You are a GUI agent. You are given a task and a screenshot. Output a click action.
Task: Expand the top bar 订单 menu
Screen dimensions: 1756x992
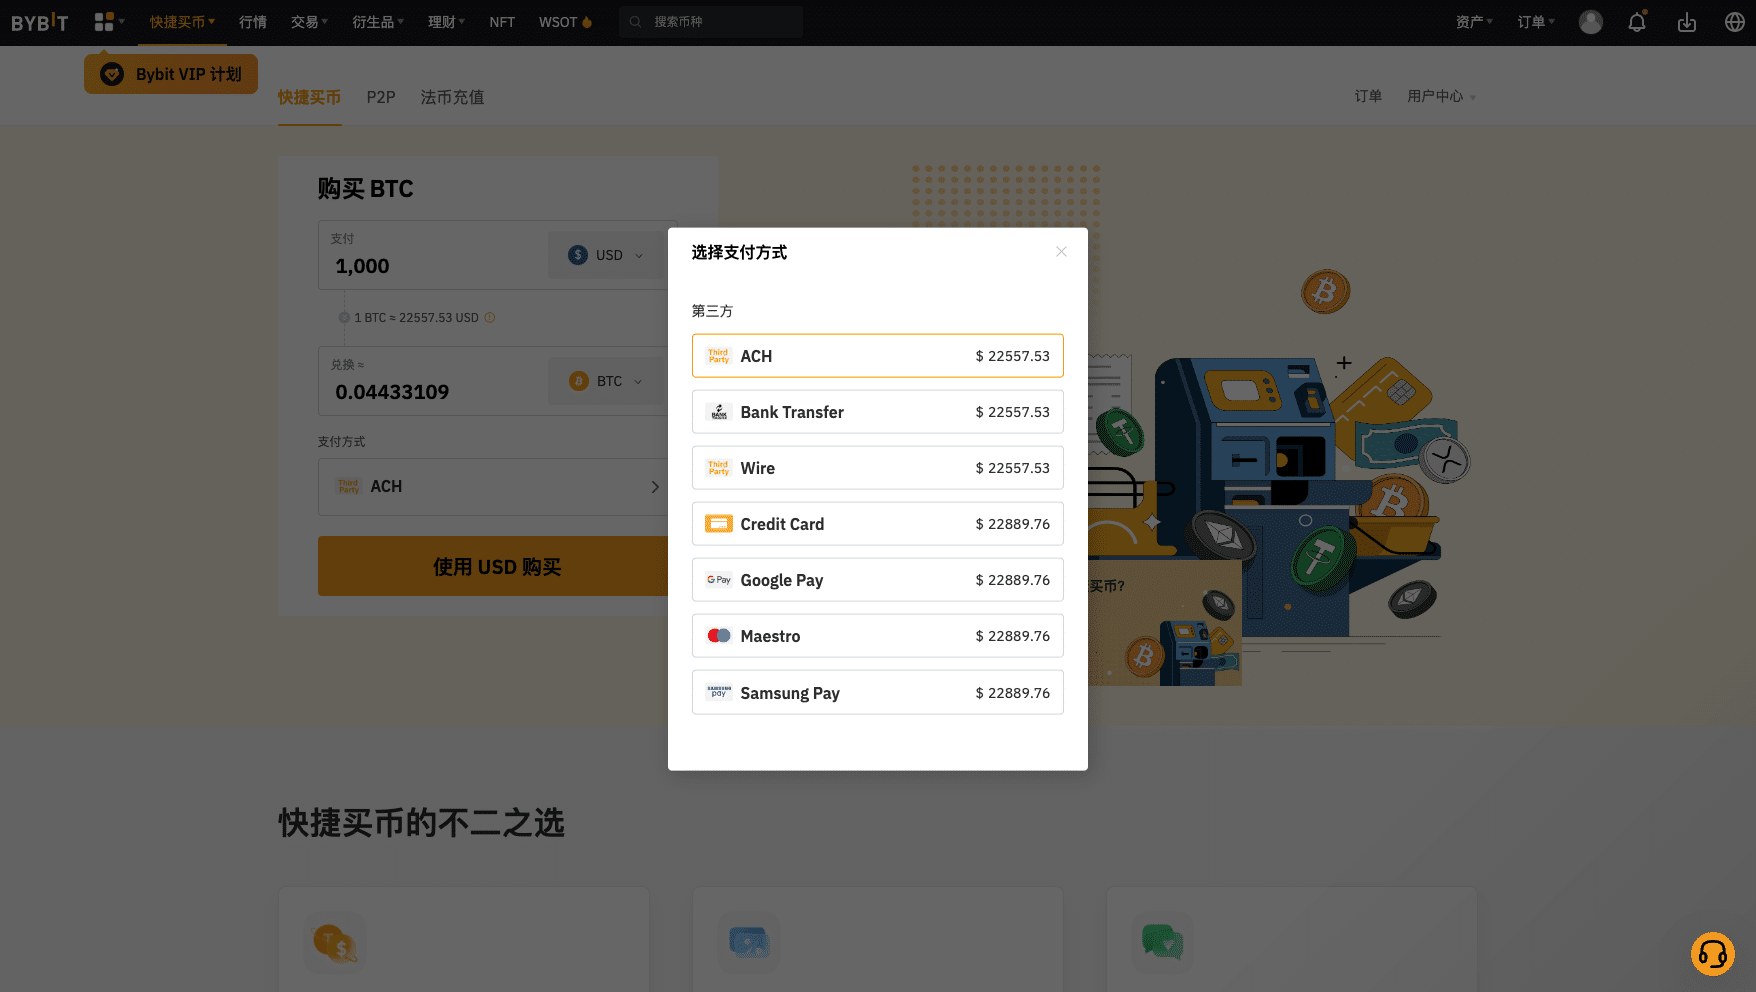click(x=1536, y=22)
